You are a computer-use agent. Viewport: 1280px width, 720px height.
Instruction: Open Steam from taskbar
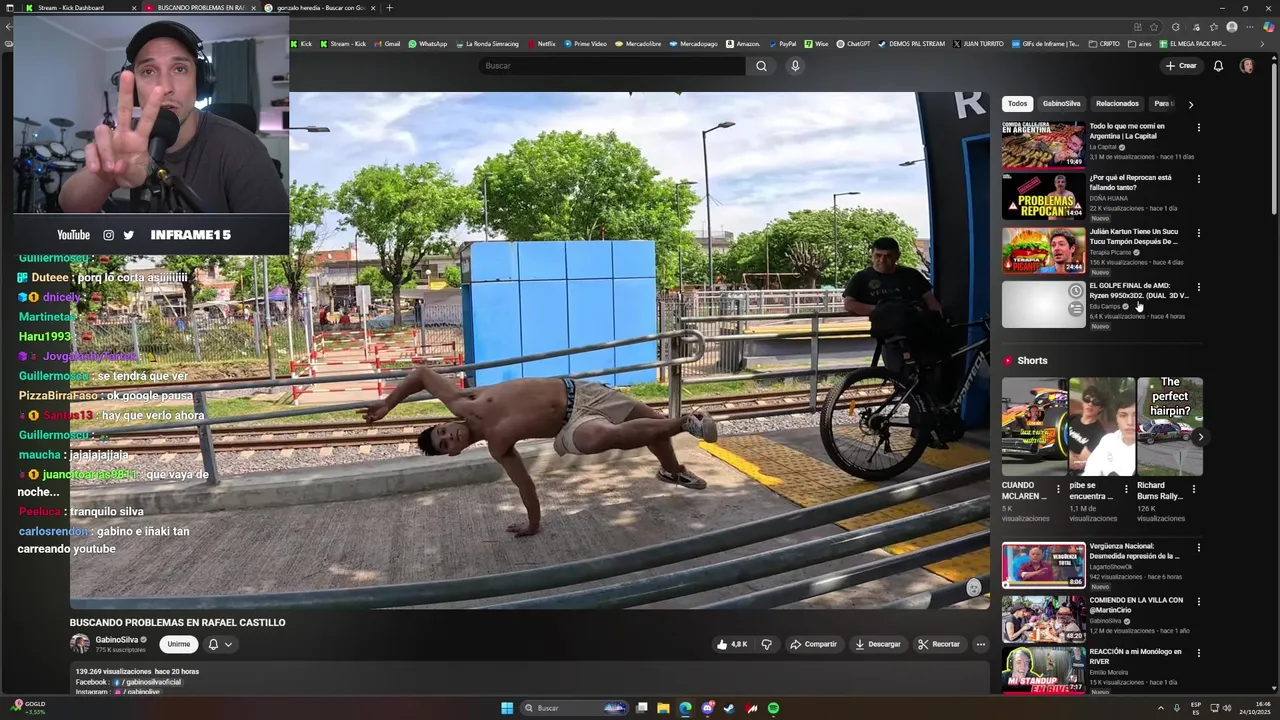[729, 708]
